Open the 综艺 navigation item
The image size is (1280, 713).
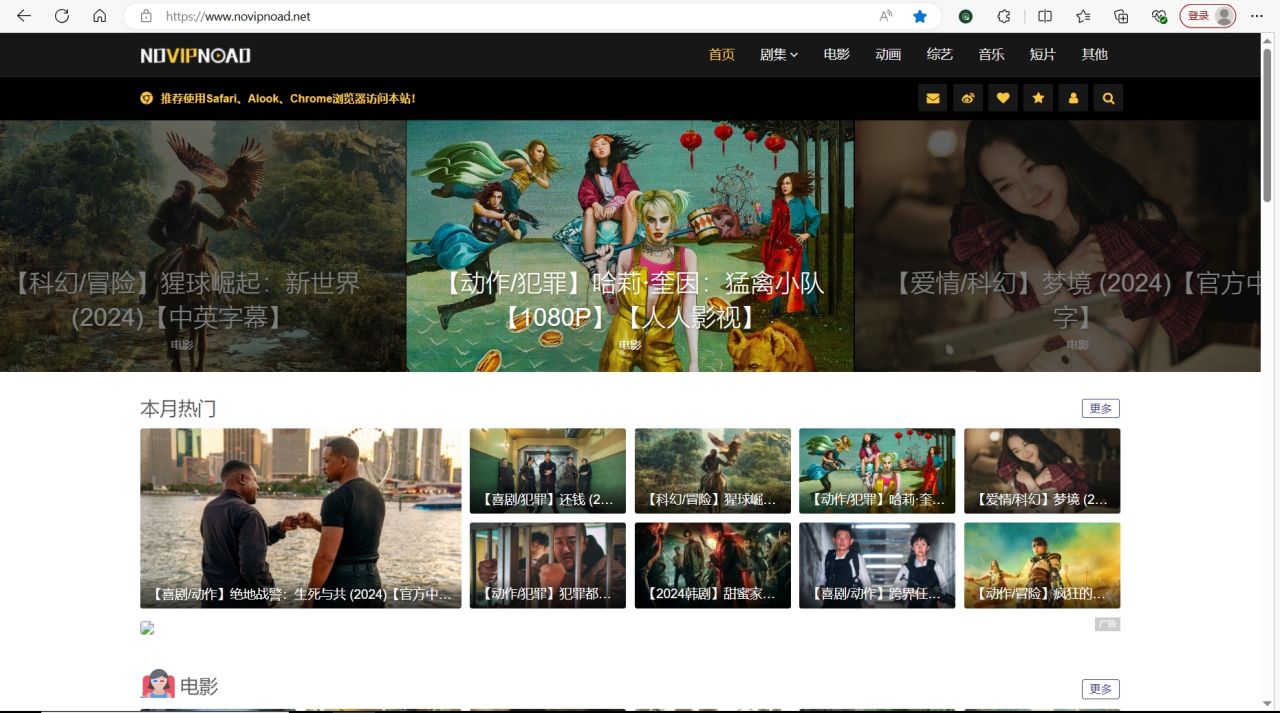940,55
